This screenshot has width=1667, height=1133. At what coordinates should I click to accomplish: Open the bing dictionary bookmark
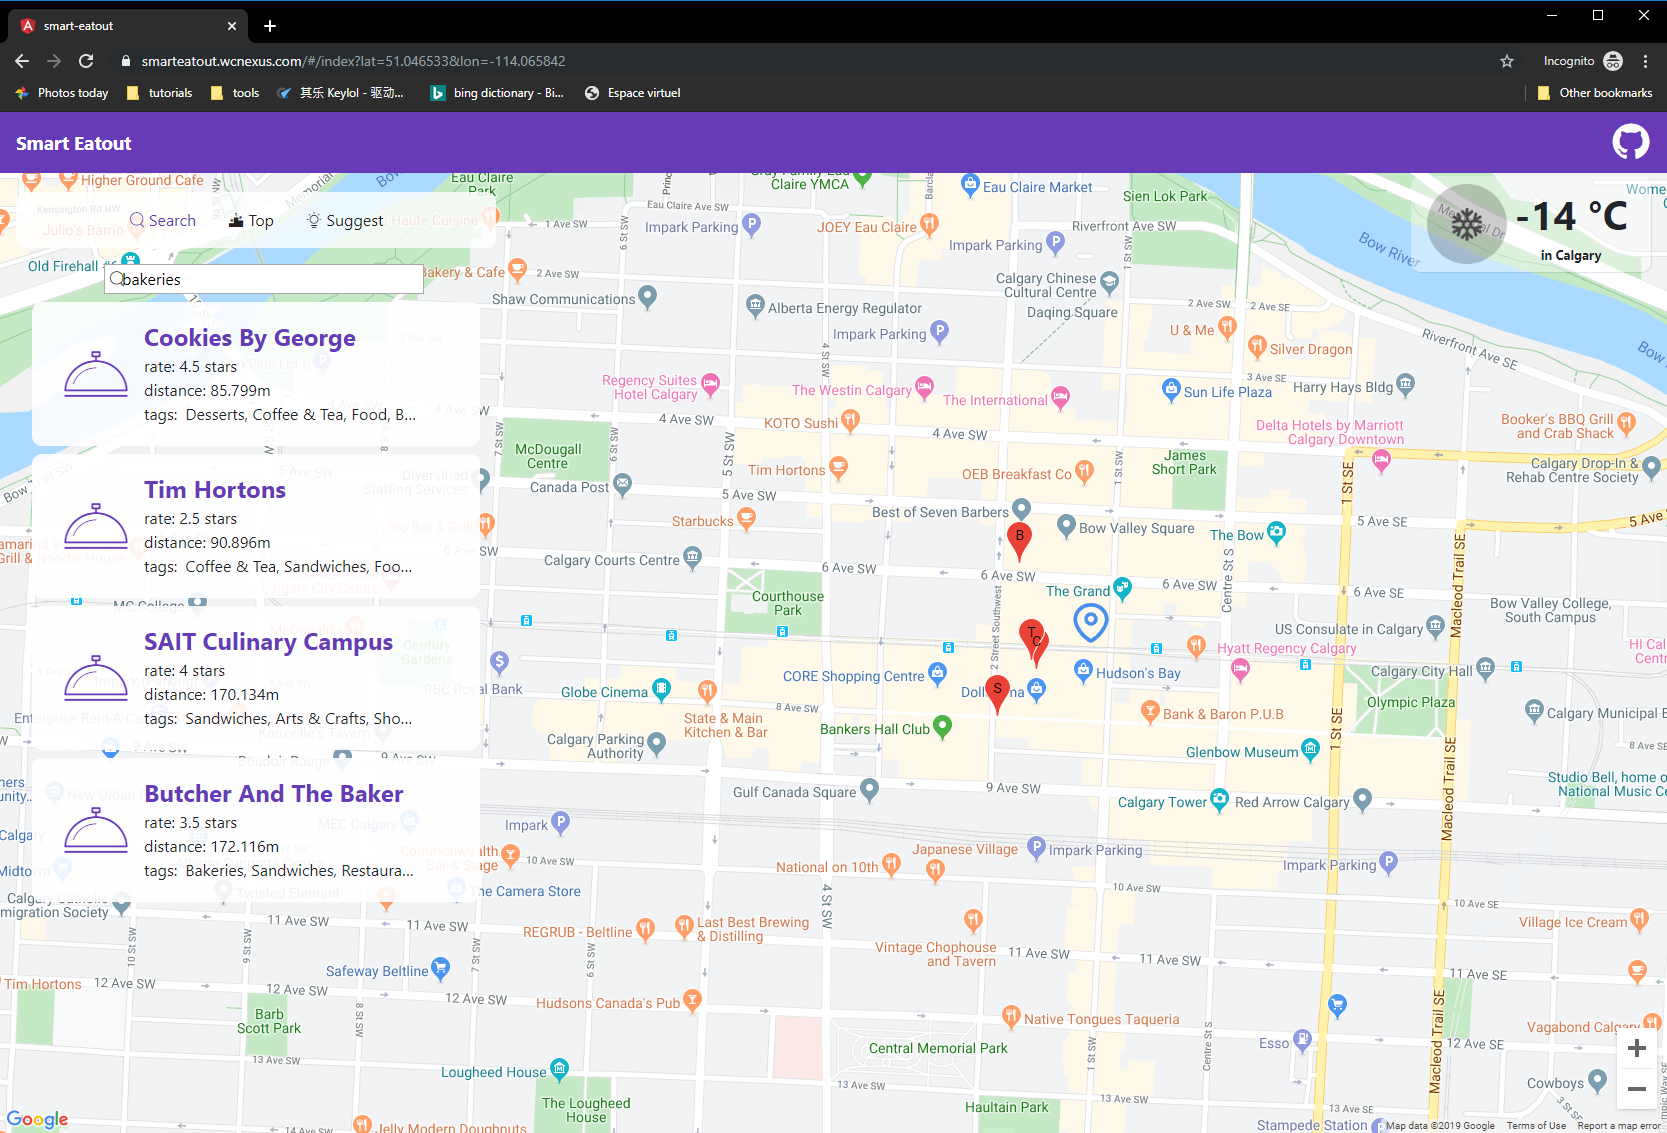click(497, 93)
